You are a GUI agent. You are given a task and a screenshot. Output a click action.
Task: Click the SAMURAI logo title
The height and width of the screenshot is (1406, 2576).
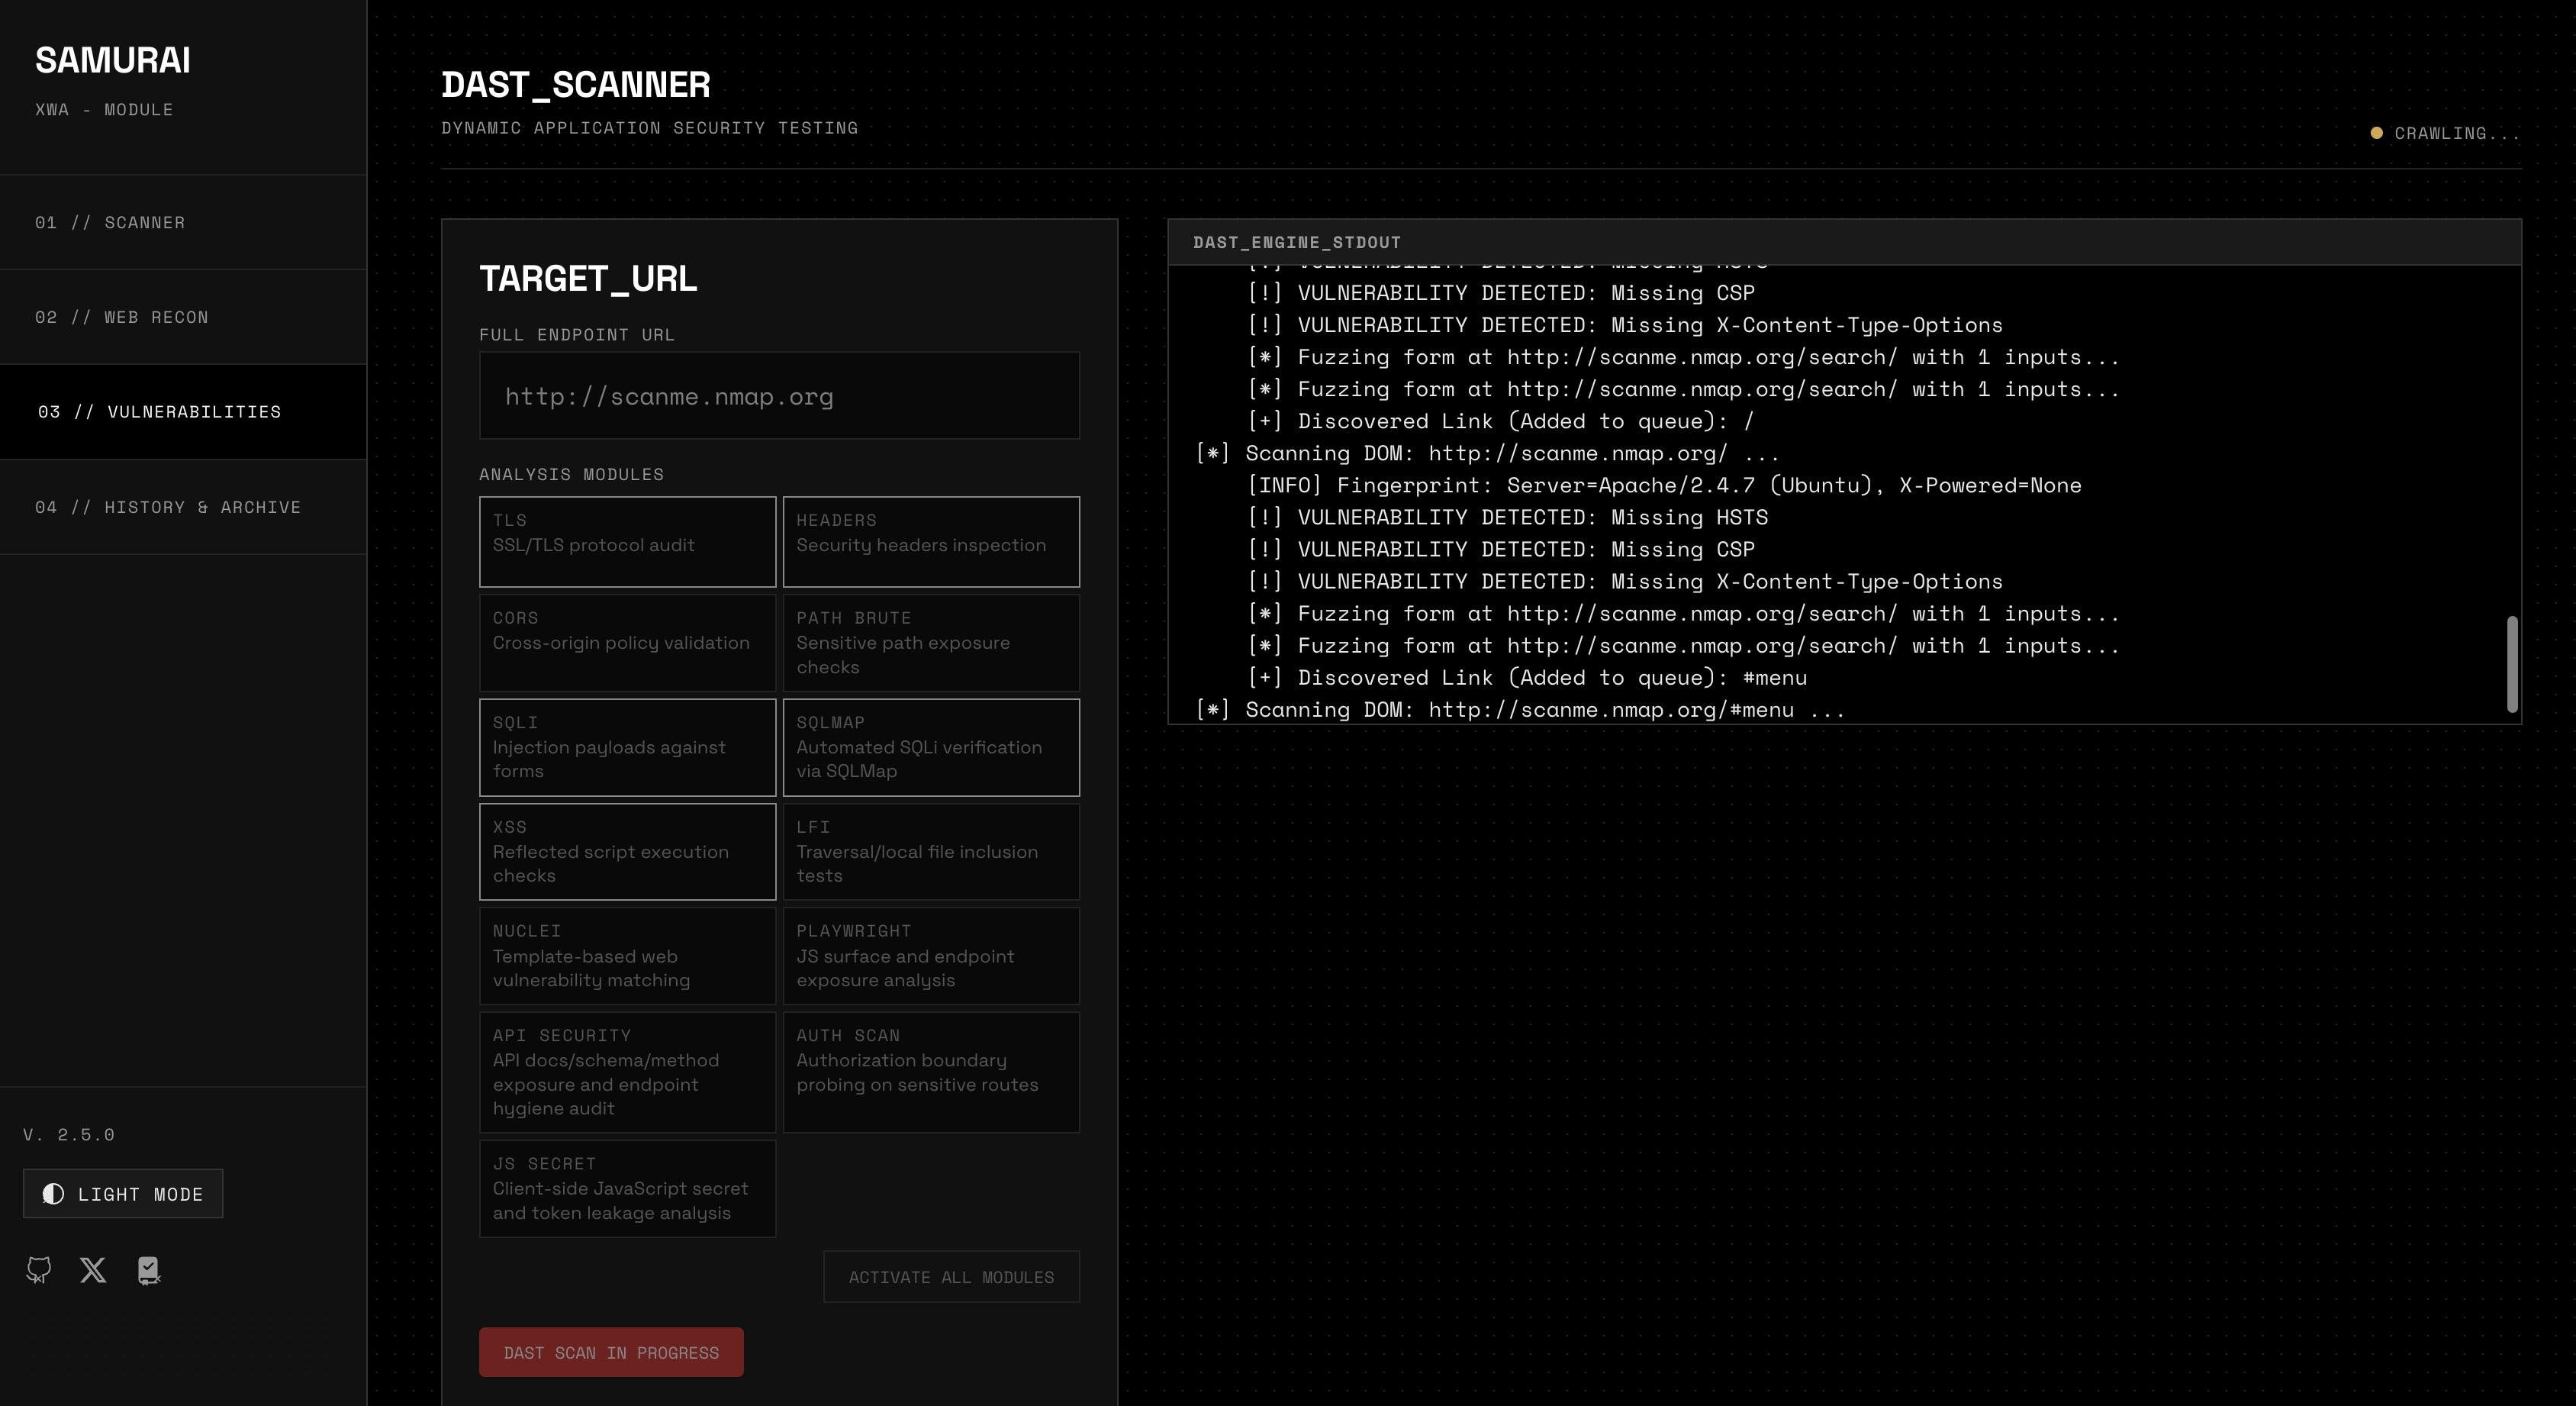click(x=113, y=60)
